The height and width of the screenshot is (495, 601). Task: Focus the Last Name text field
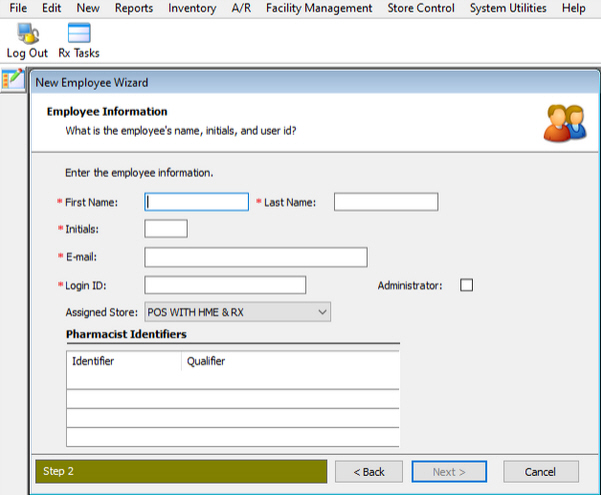tap(386, 202)
